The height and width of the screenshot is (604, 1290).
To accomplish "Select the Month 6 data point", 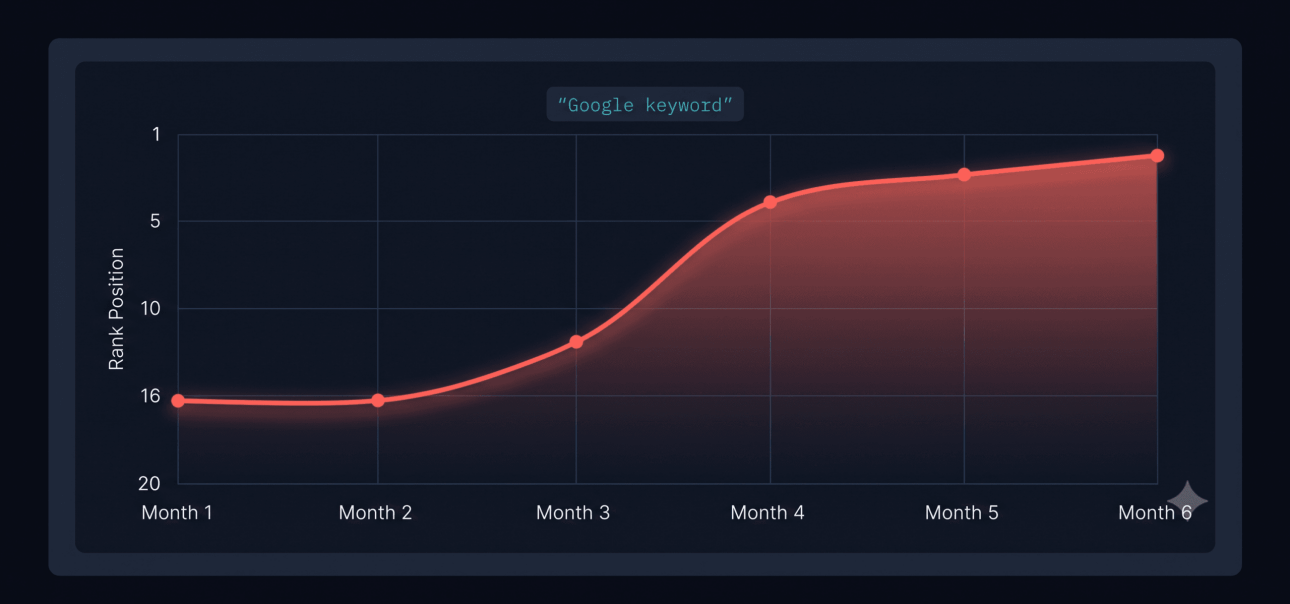I will point(1157,156).
